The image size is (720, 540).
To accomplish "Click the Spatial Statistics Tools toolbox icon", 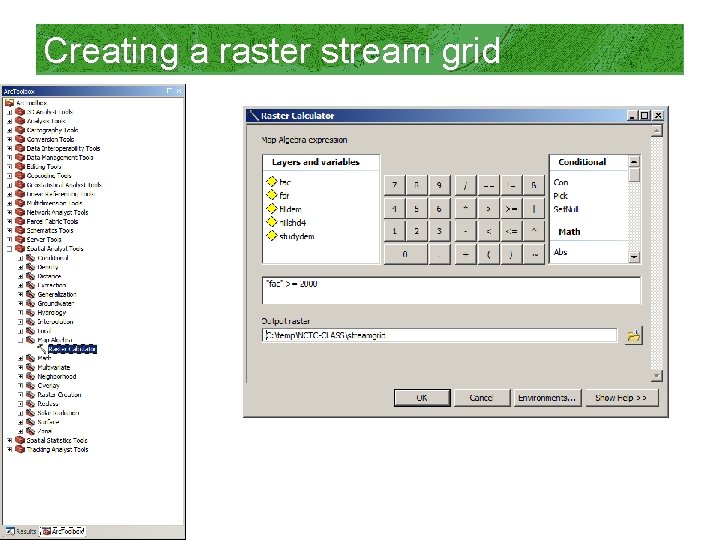I will click(20, 440).
